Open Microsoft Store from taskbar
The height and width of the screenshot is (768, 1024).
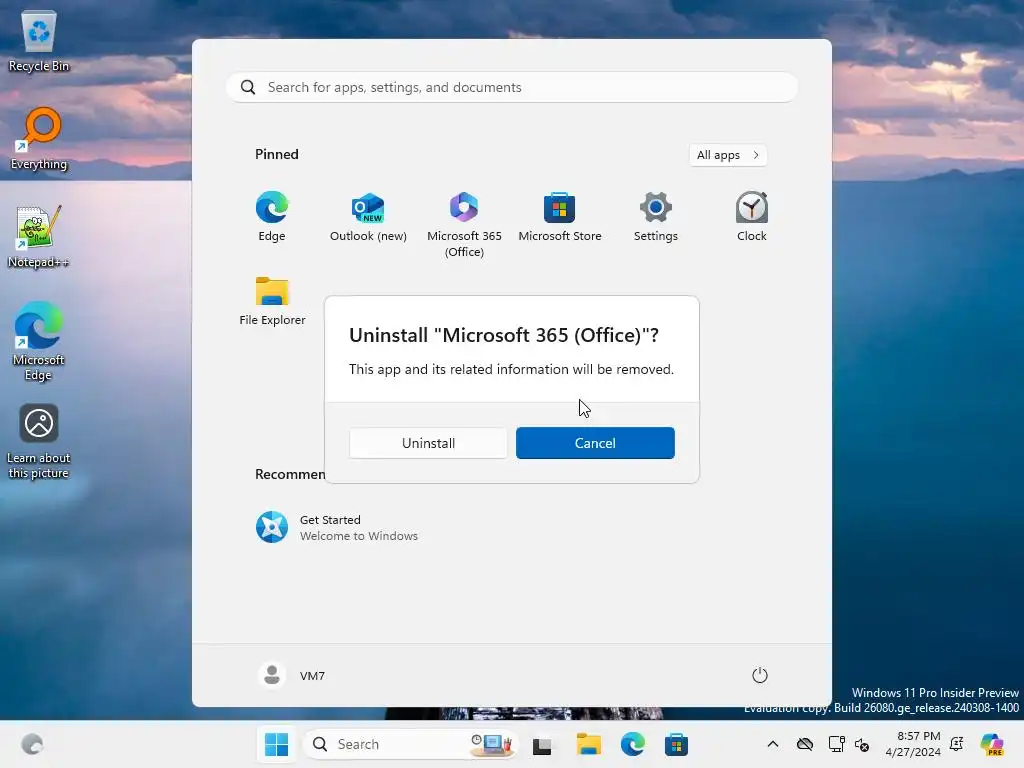[676, 744]
